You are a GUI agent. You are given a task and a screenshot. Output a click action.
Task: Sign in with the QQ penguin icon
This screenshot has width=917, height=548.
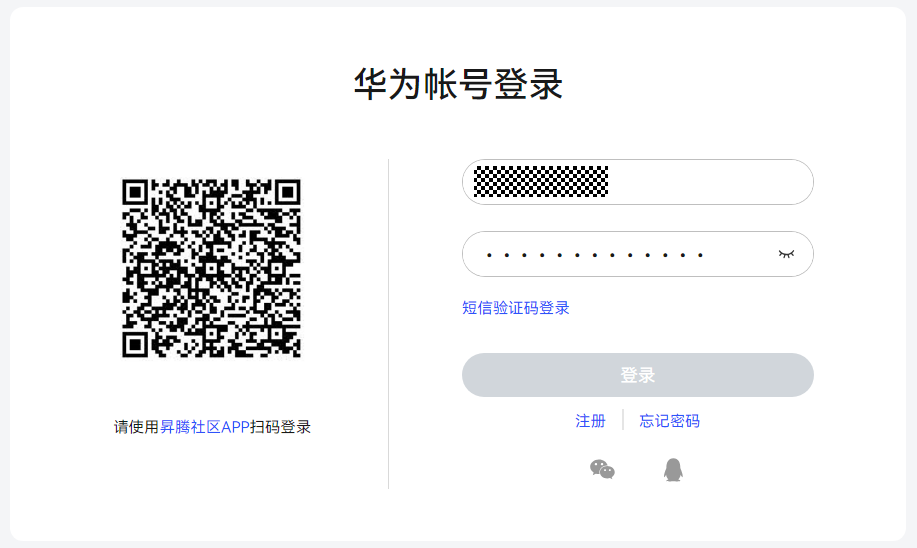pos(673,470)
